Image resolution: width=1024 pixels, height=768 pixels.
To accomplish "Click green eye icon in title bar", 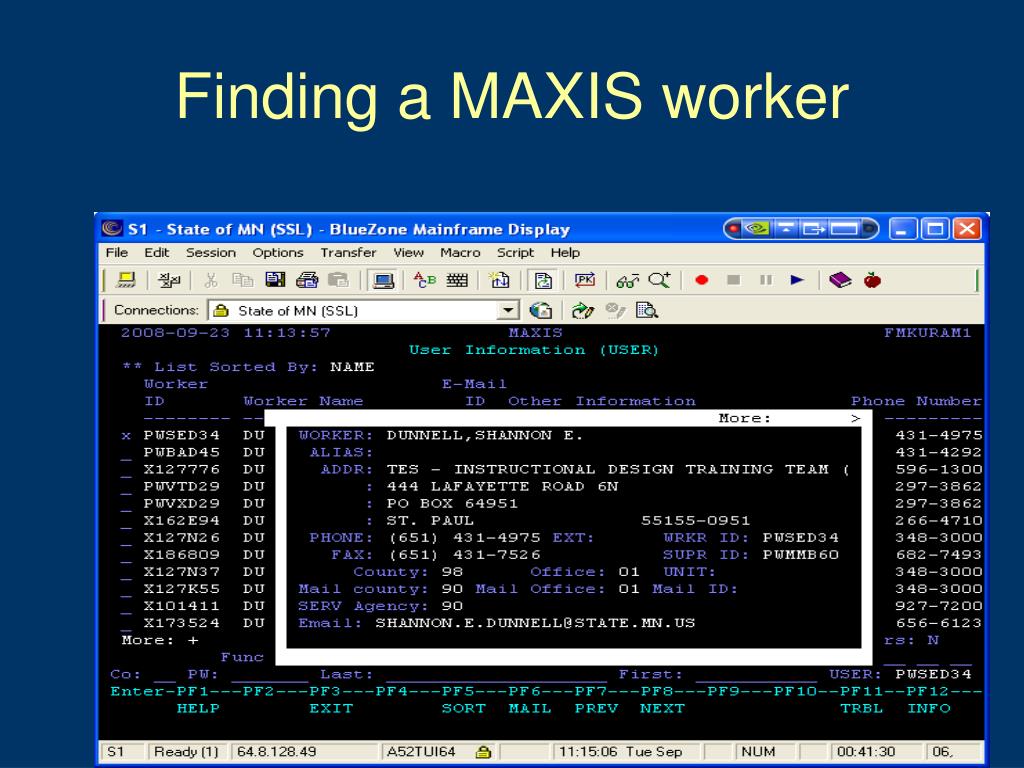I will [756, 229].
